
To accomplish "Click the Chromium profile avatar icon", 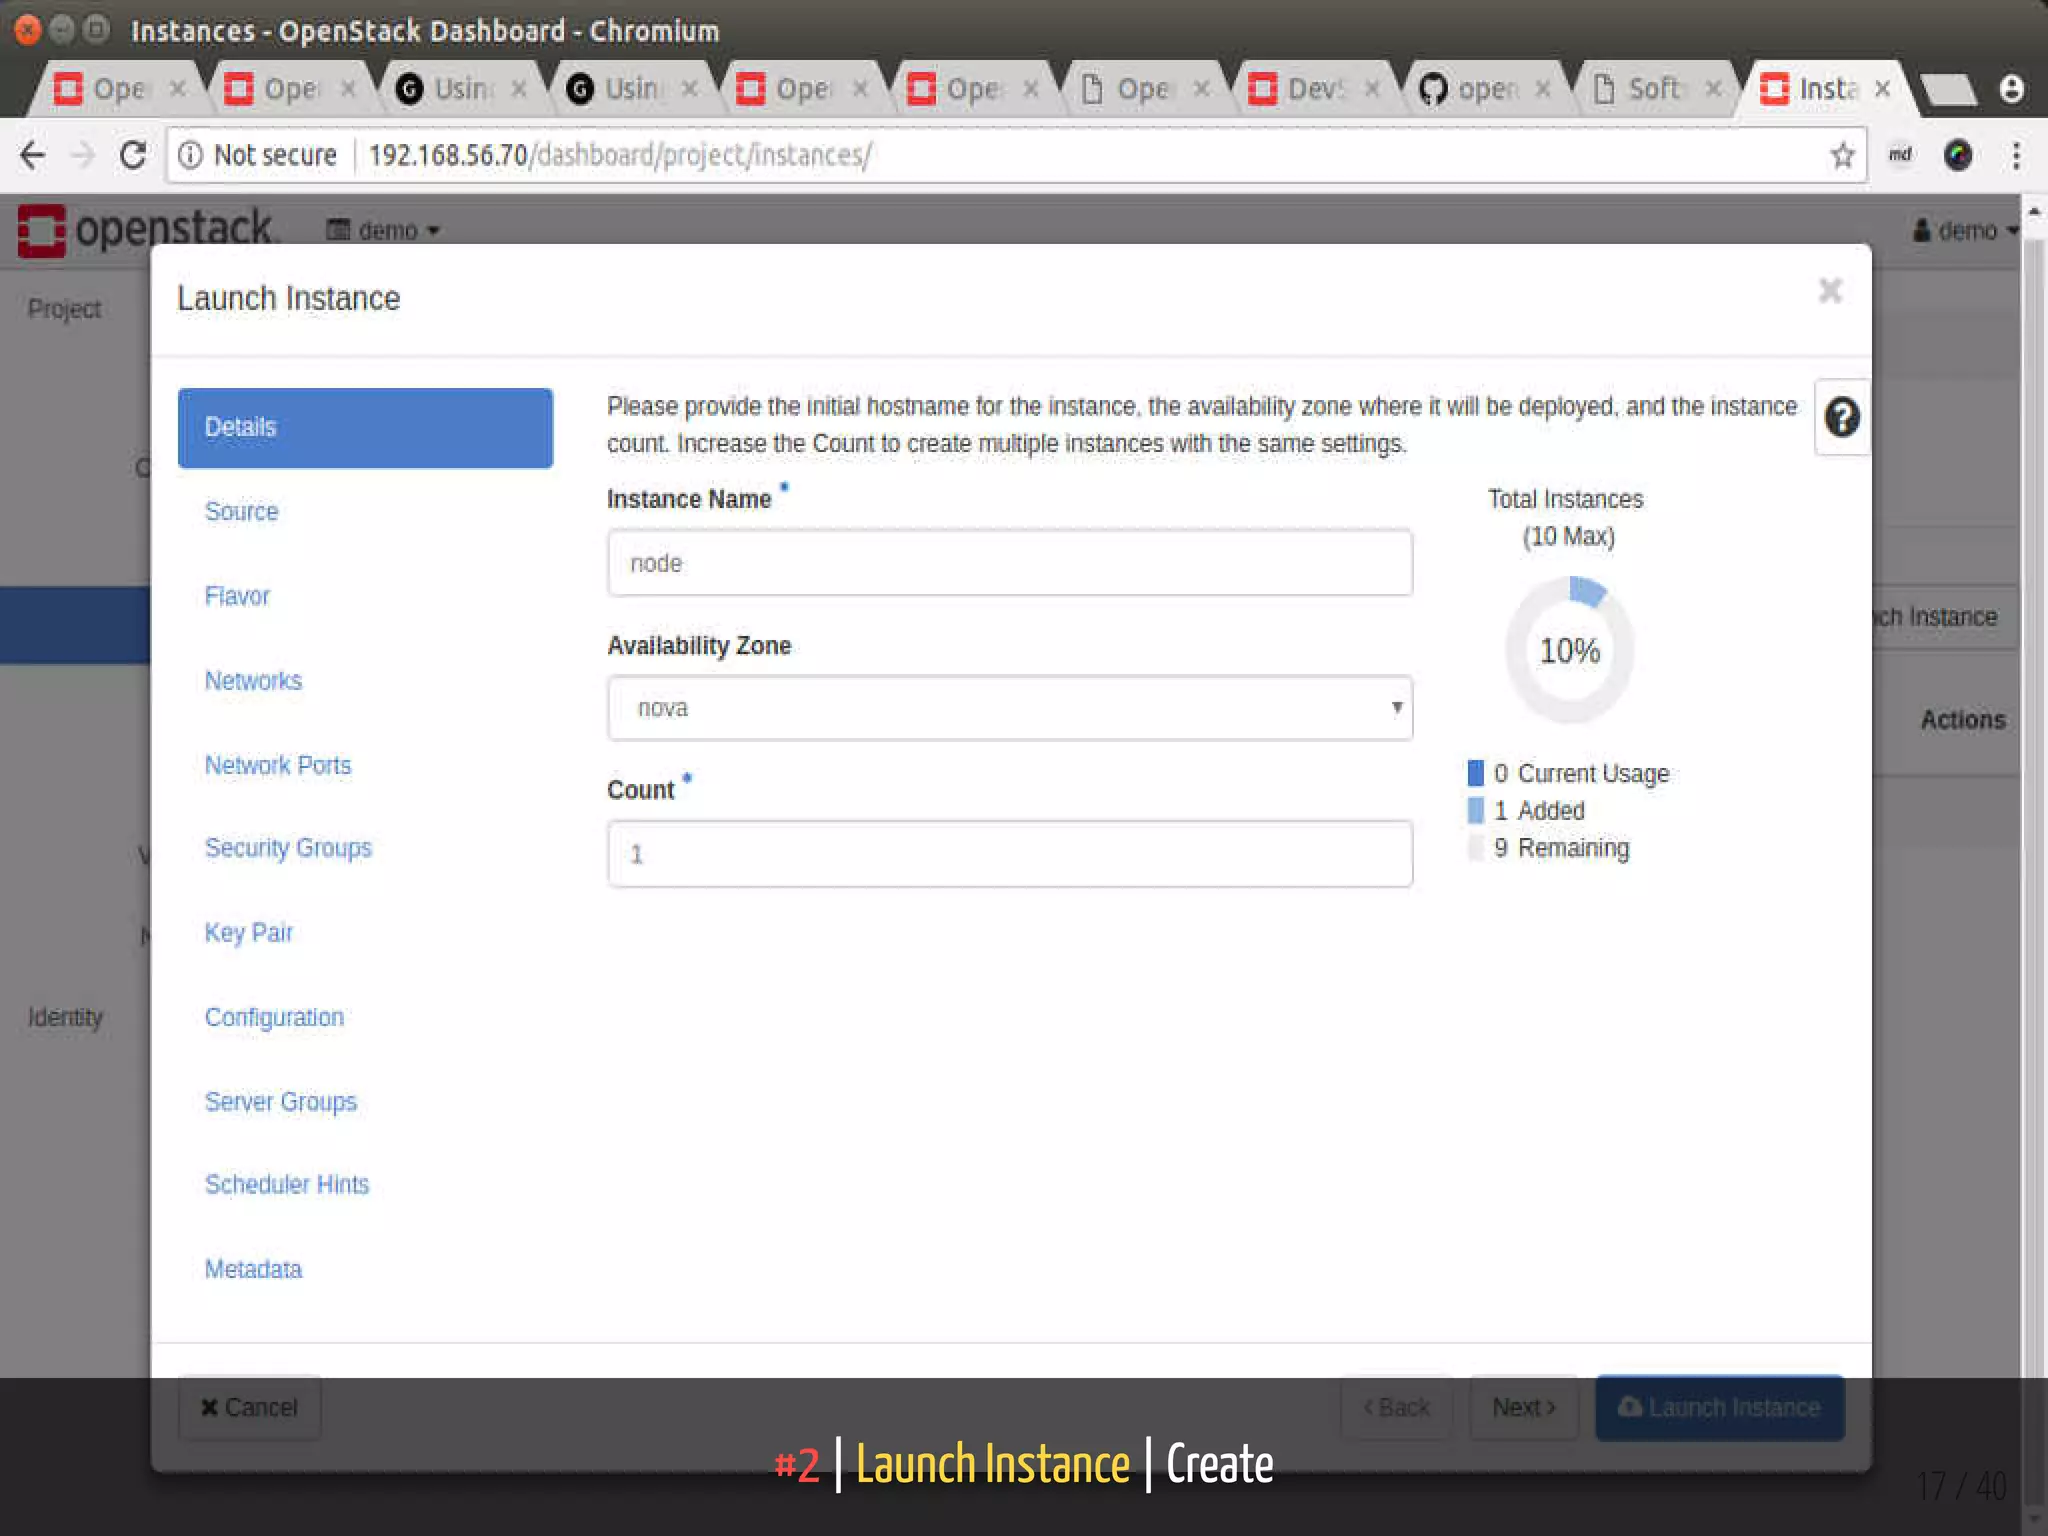I will click(2011, 89).
